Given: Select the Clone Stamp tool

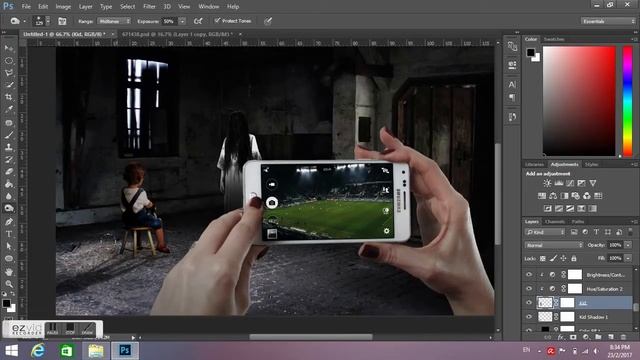Looking at the screenshot, I should pyautogui.click(x=9, y=147).
